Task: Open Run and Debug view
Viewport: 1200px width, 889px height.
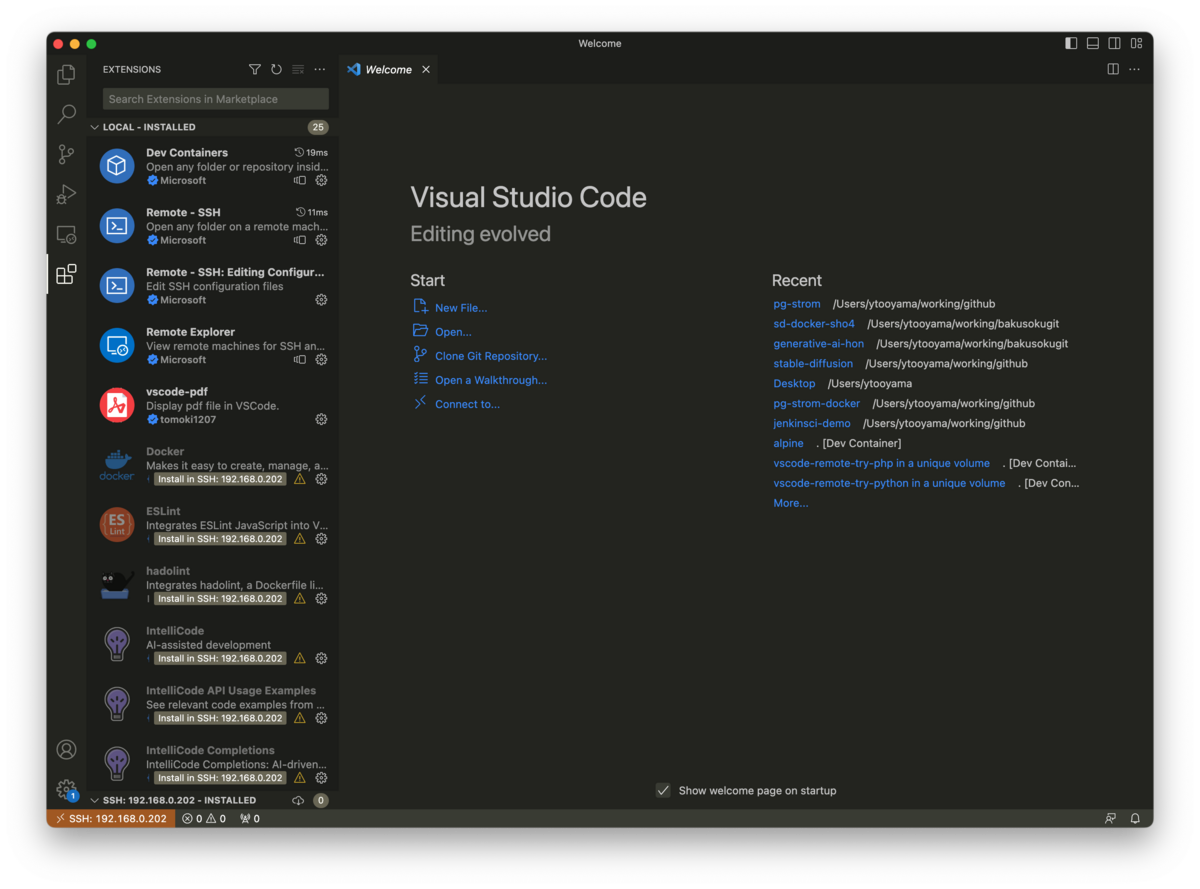Action: tap(66, 194)
